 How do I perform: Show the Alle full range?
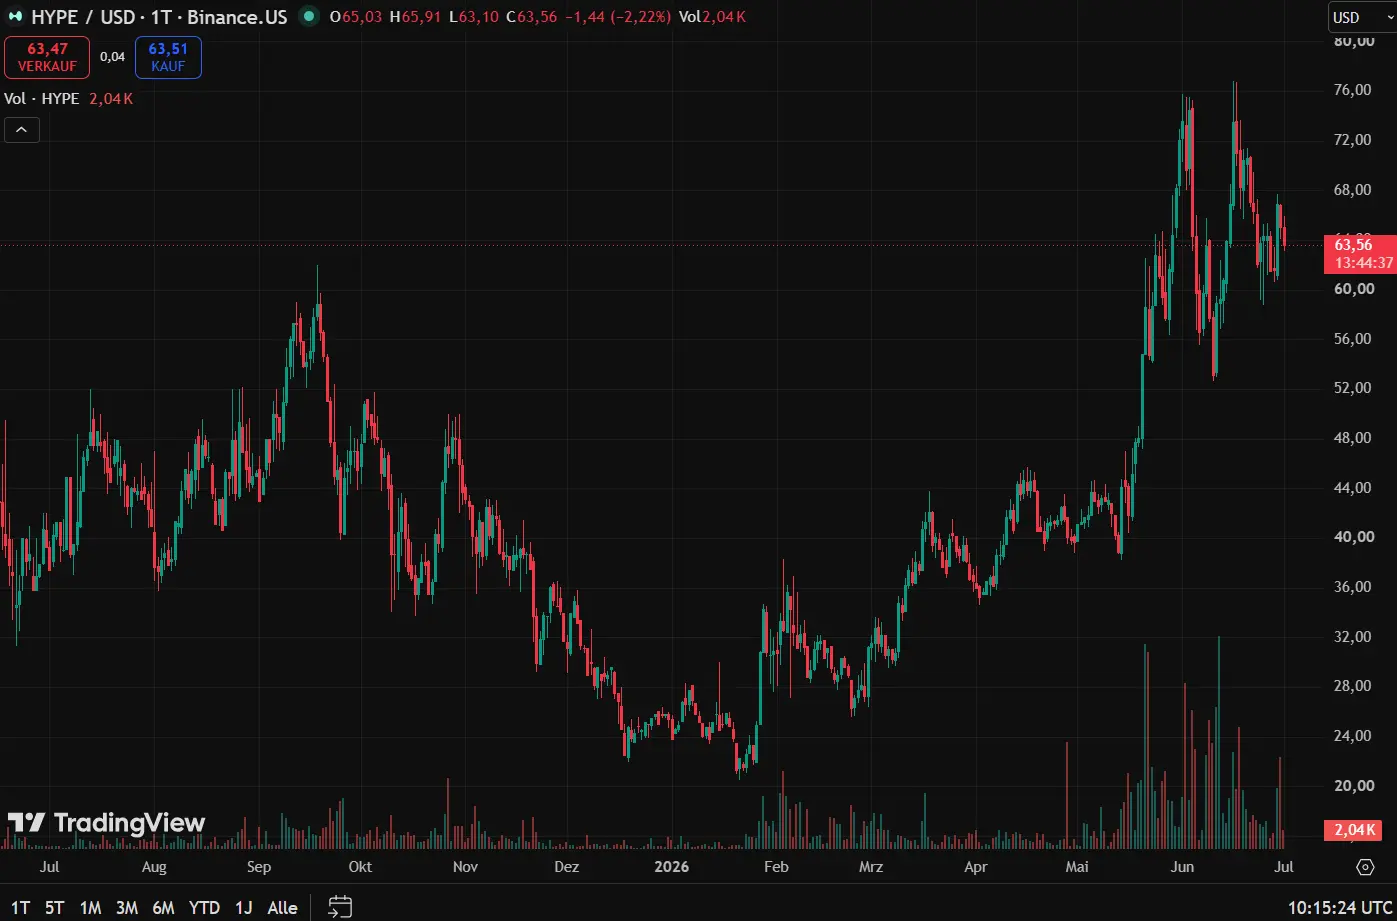pyautogui.click(x=283, y=908)
